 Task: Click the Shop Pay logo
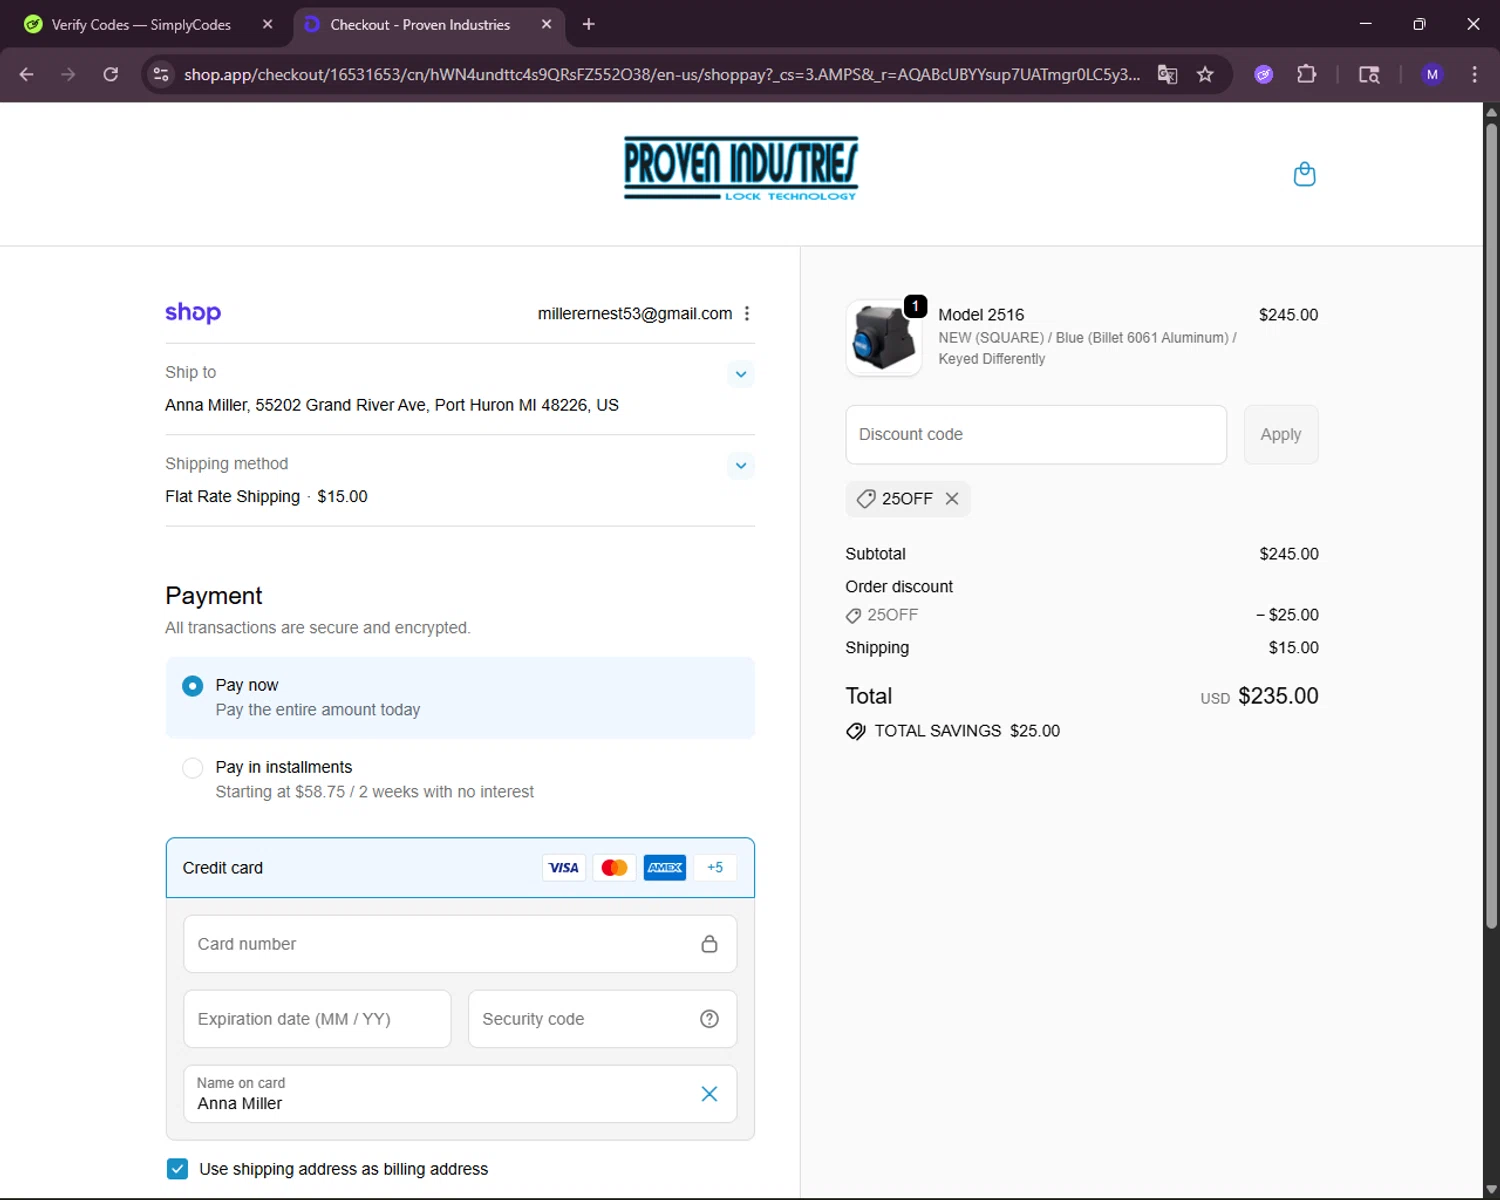point(193,313)
